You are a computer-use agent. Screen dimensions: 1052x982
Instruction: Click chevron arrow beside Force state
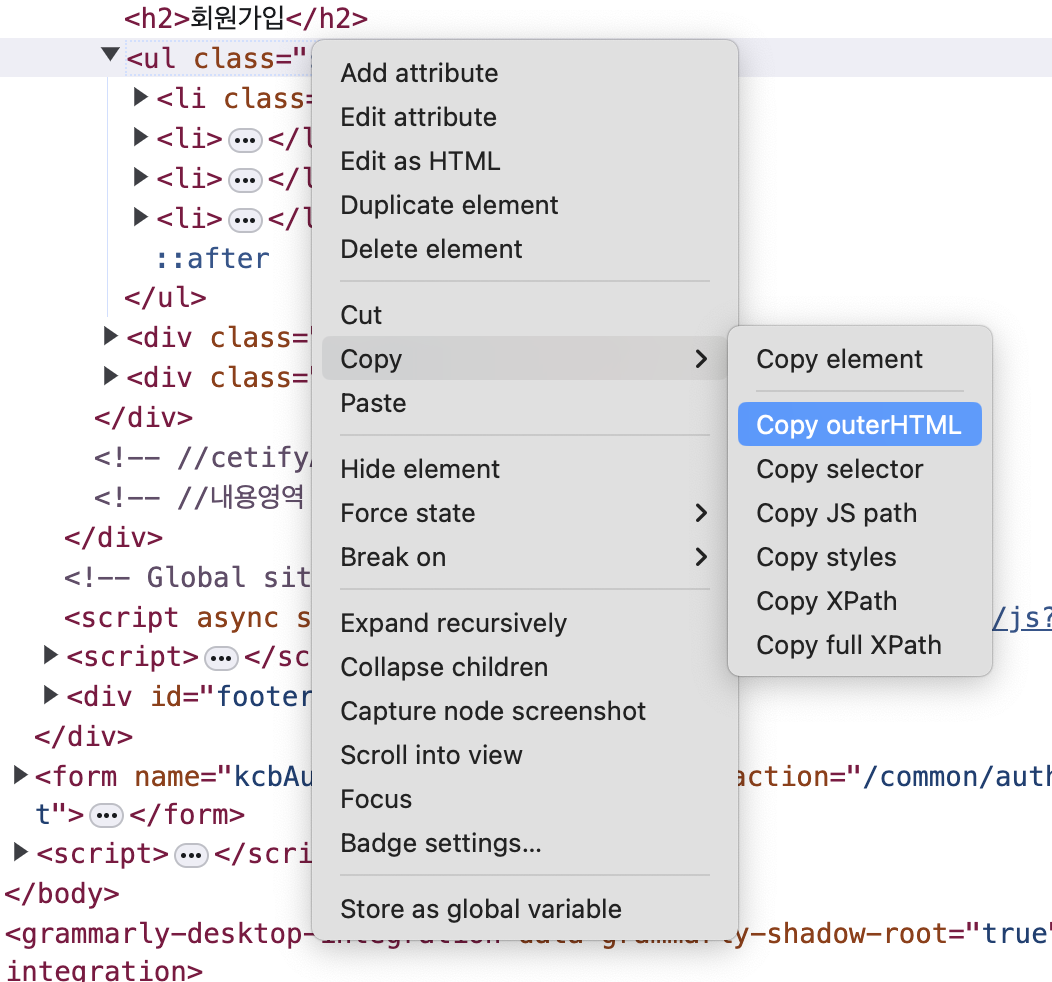pyautogui.click(x=701, y=513)
